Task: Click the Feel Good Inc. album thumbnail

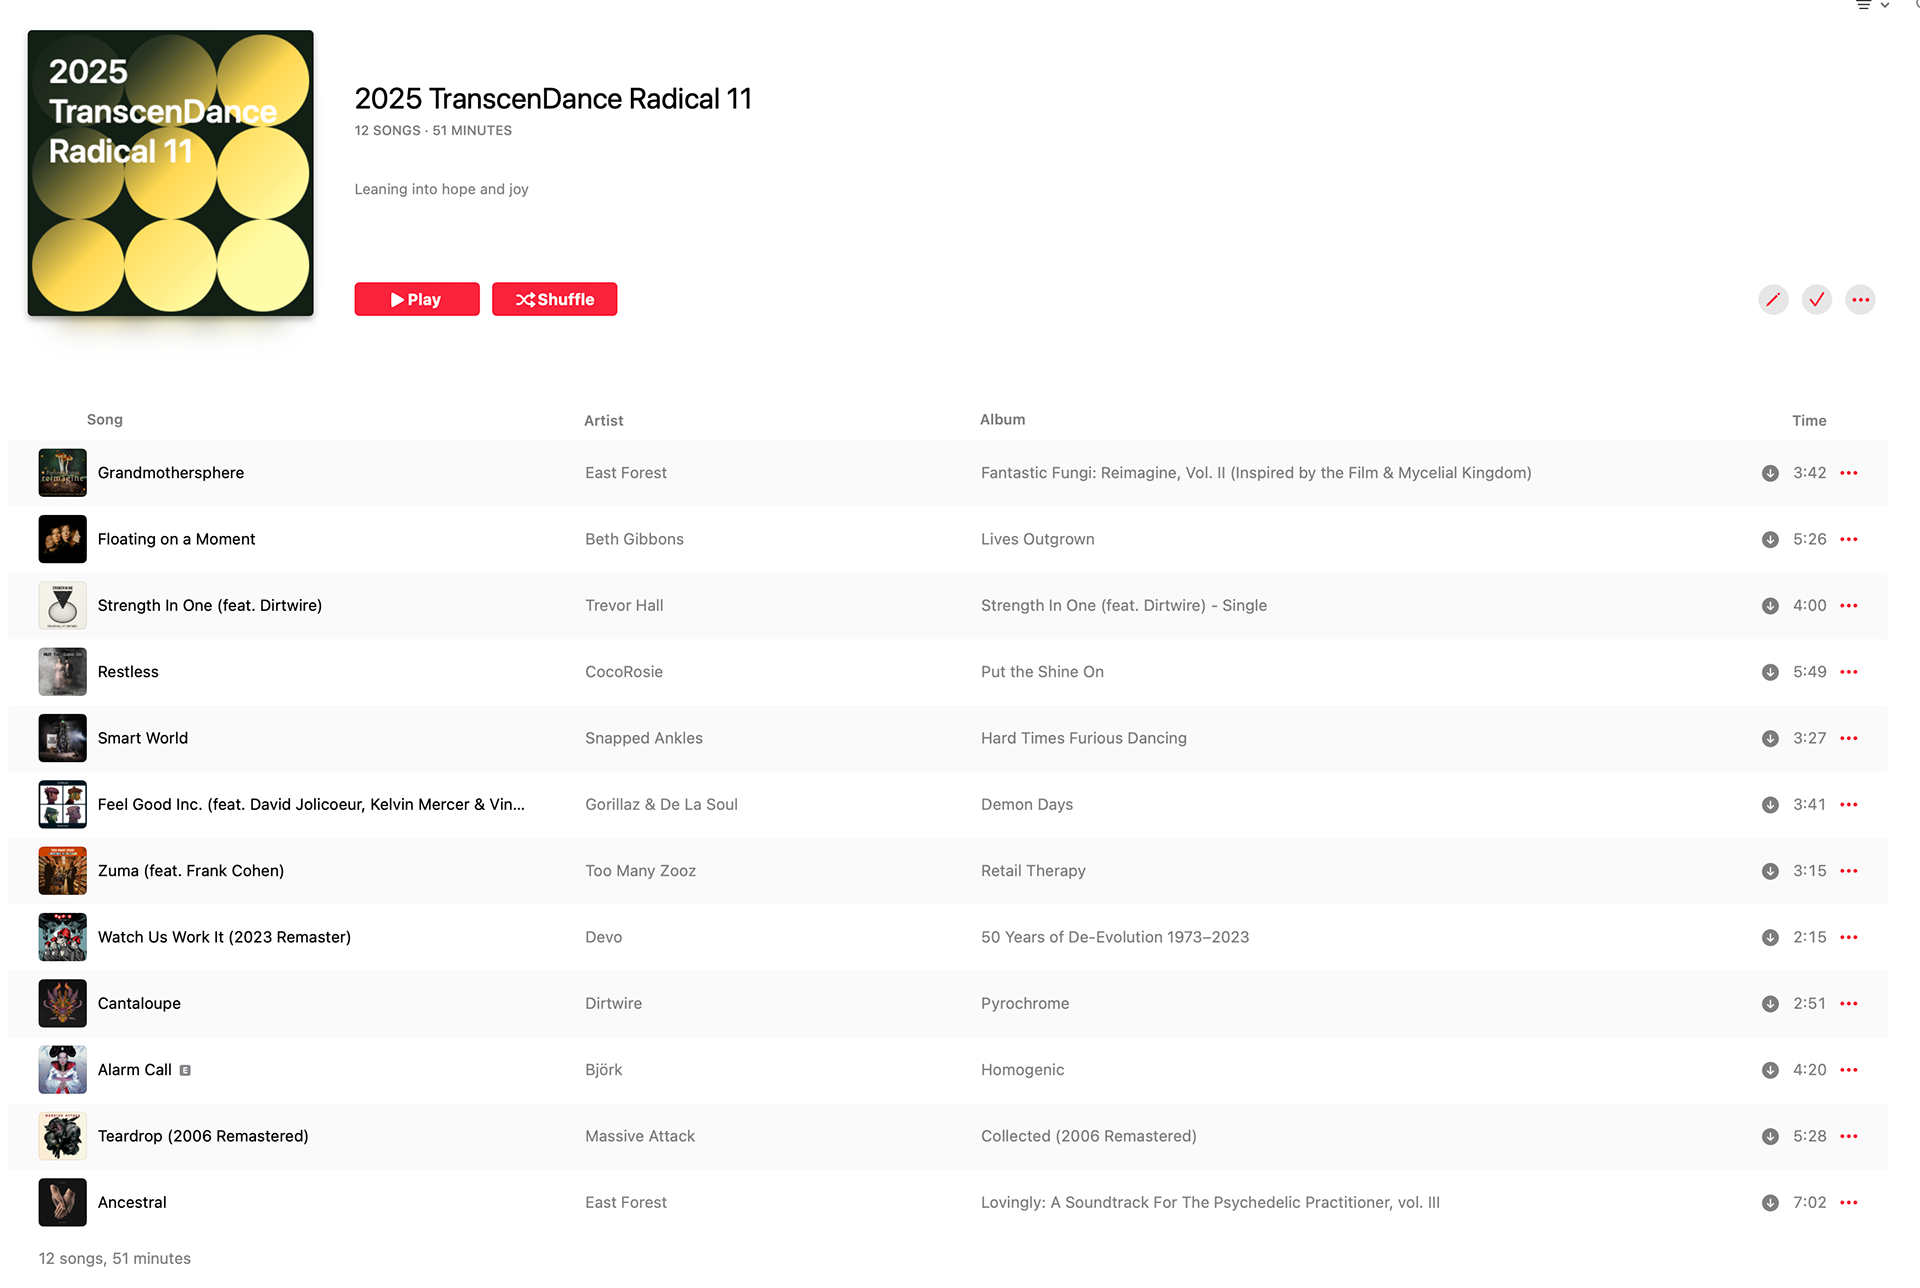Action: [62, 804]
